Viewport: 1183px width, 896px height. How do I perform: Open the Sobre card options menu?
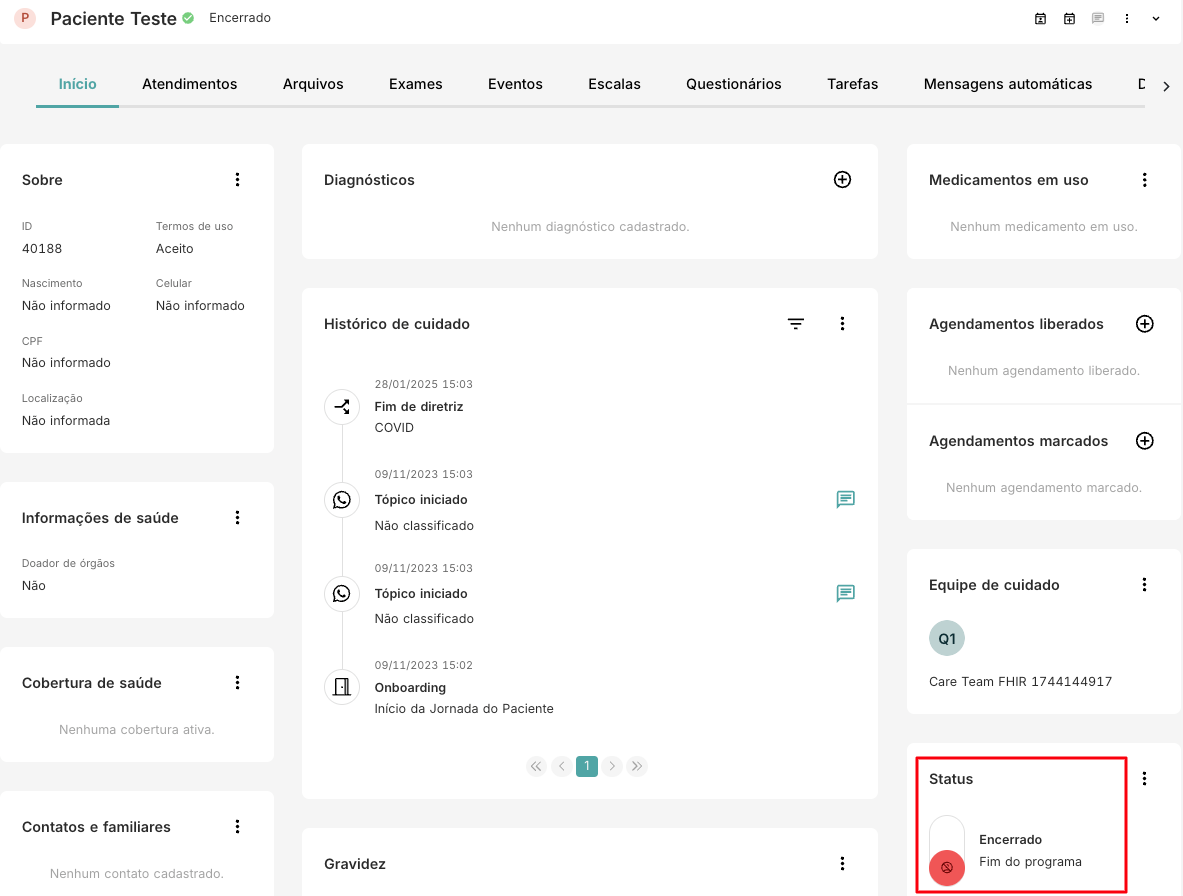point(237,180)
